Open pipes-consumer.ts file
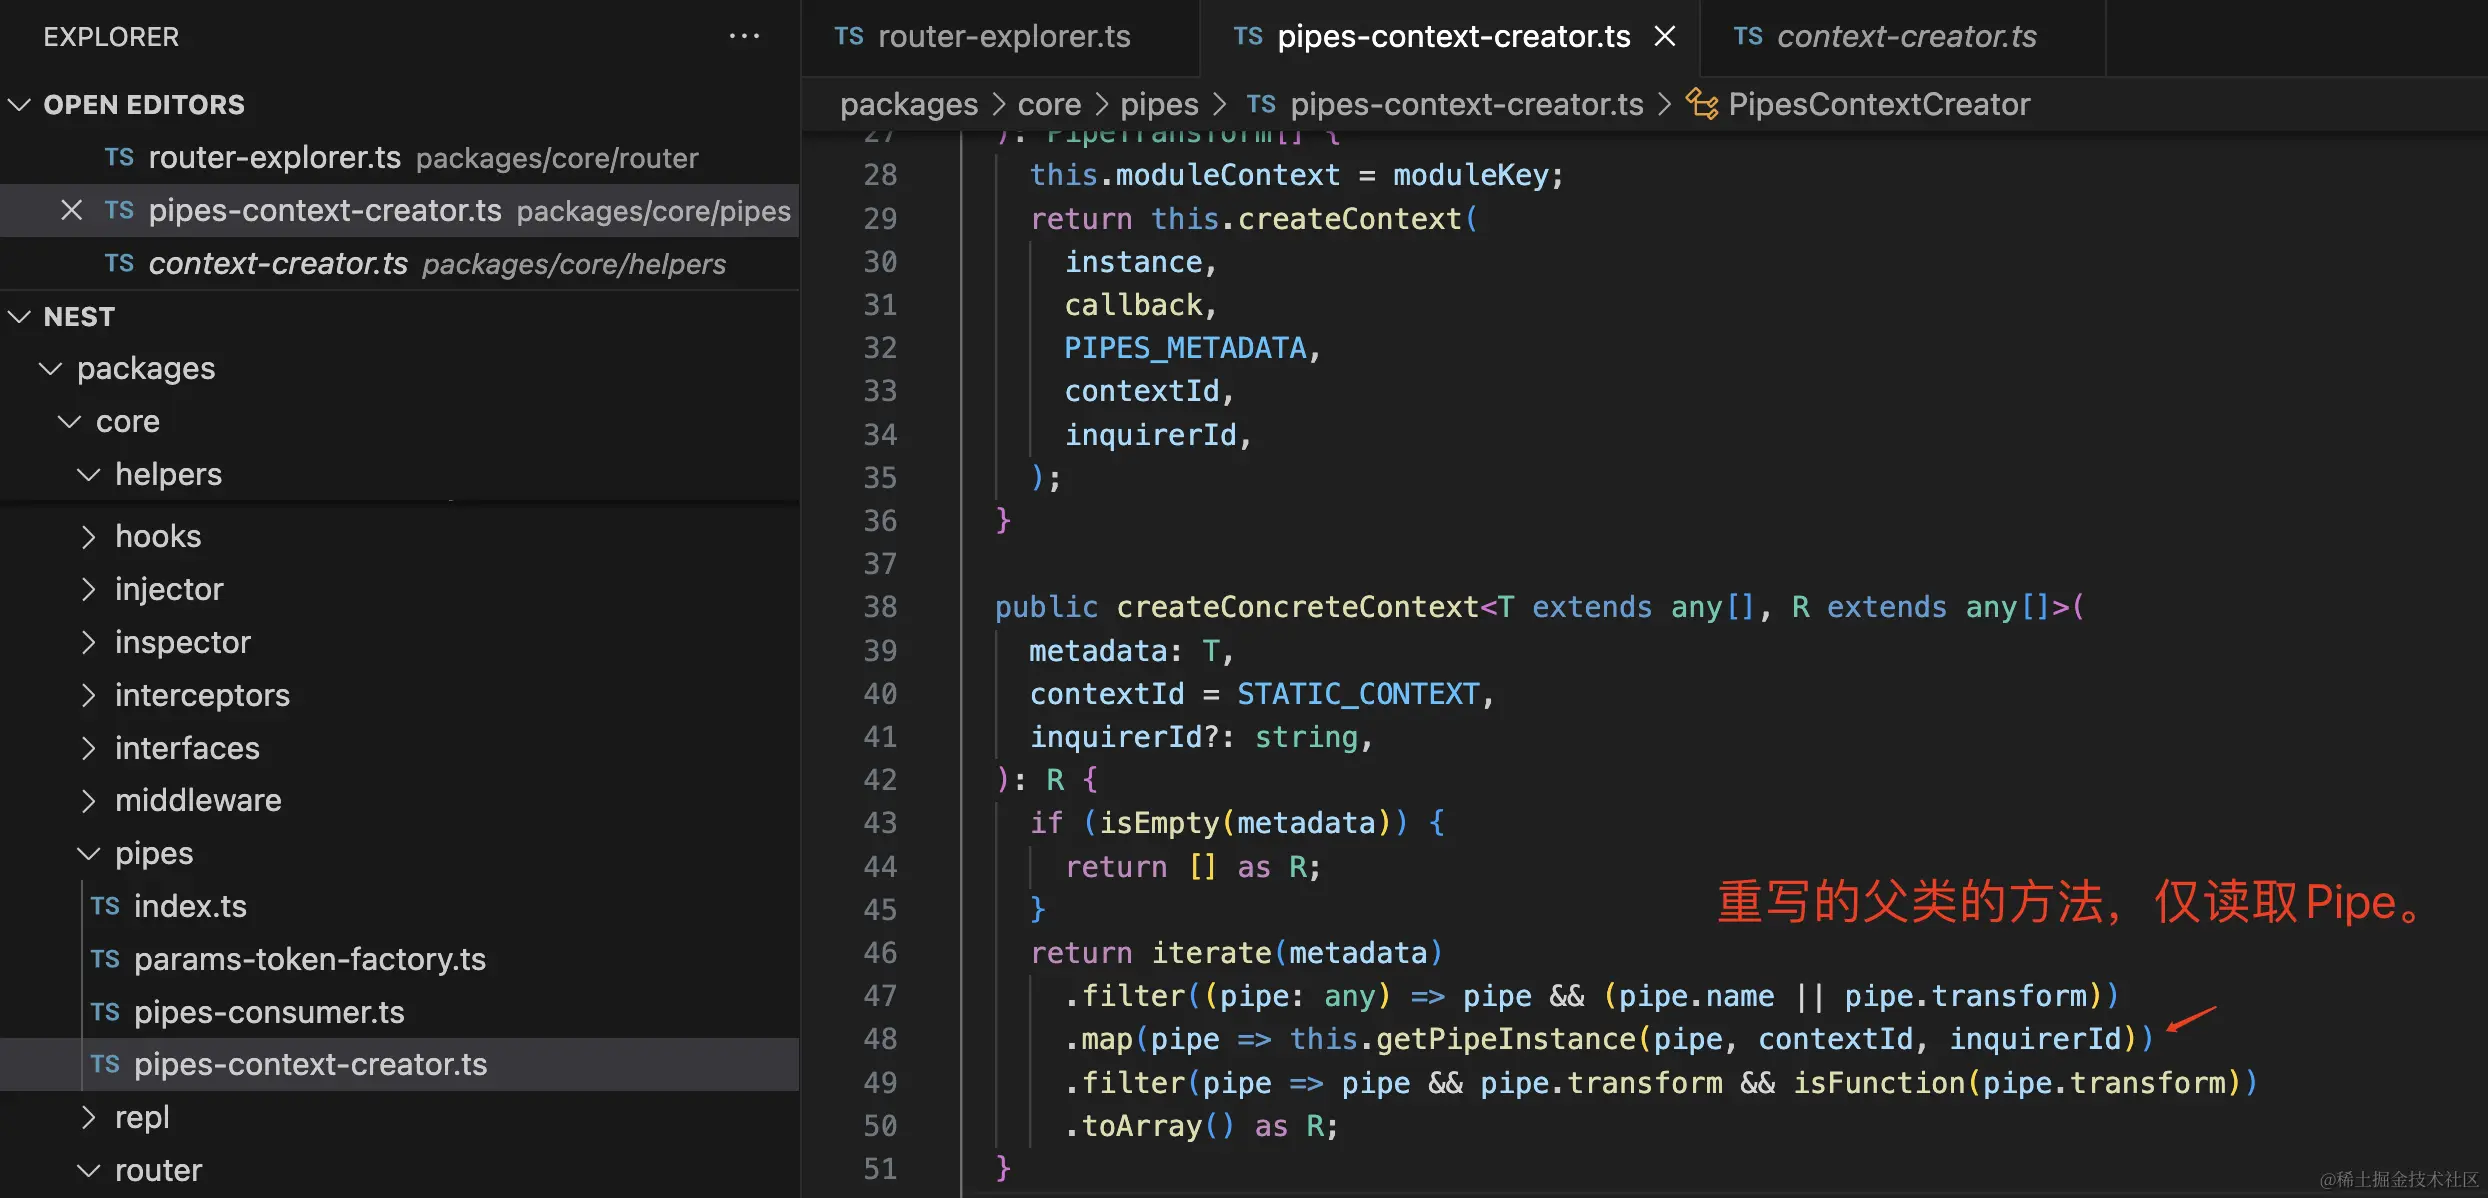 pos(400,1013)
